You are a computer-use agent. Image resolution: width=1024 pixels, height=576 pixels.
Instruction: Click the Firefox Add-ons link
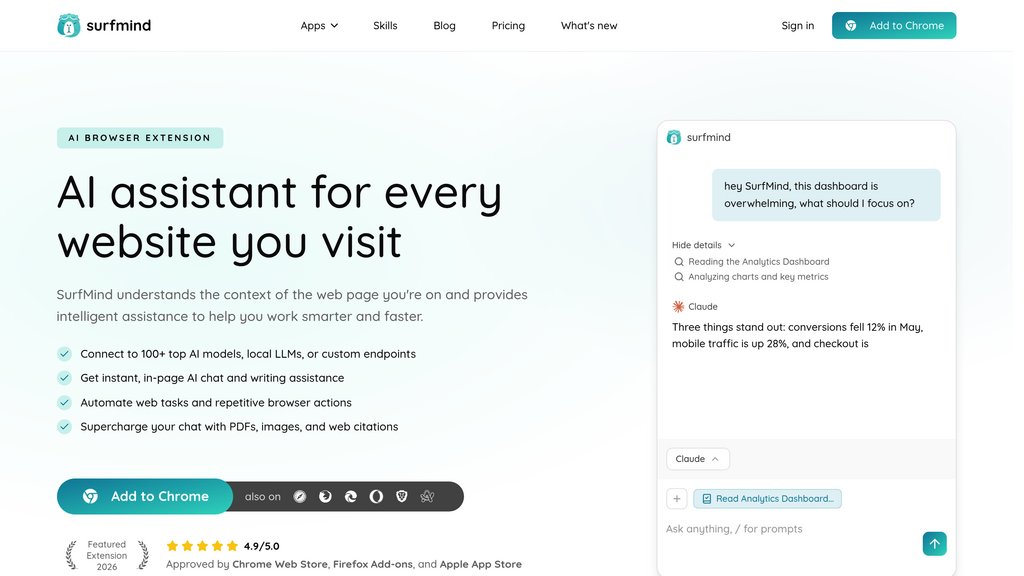coord(373,564)
